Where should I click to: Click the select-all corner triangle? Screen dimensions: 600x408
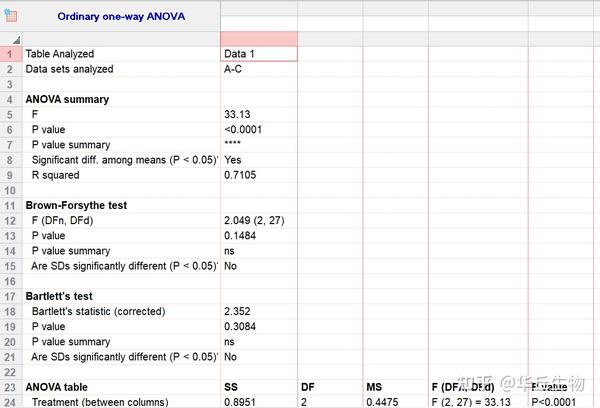pyautogui.click(x=16, y=39)
